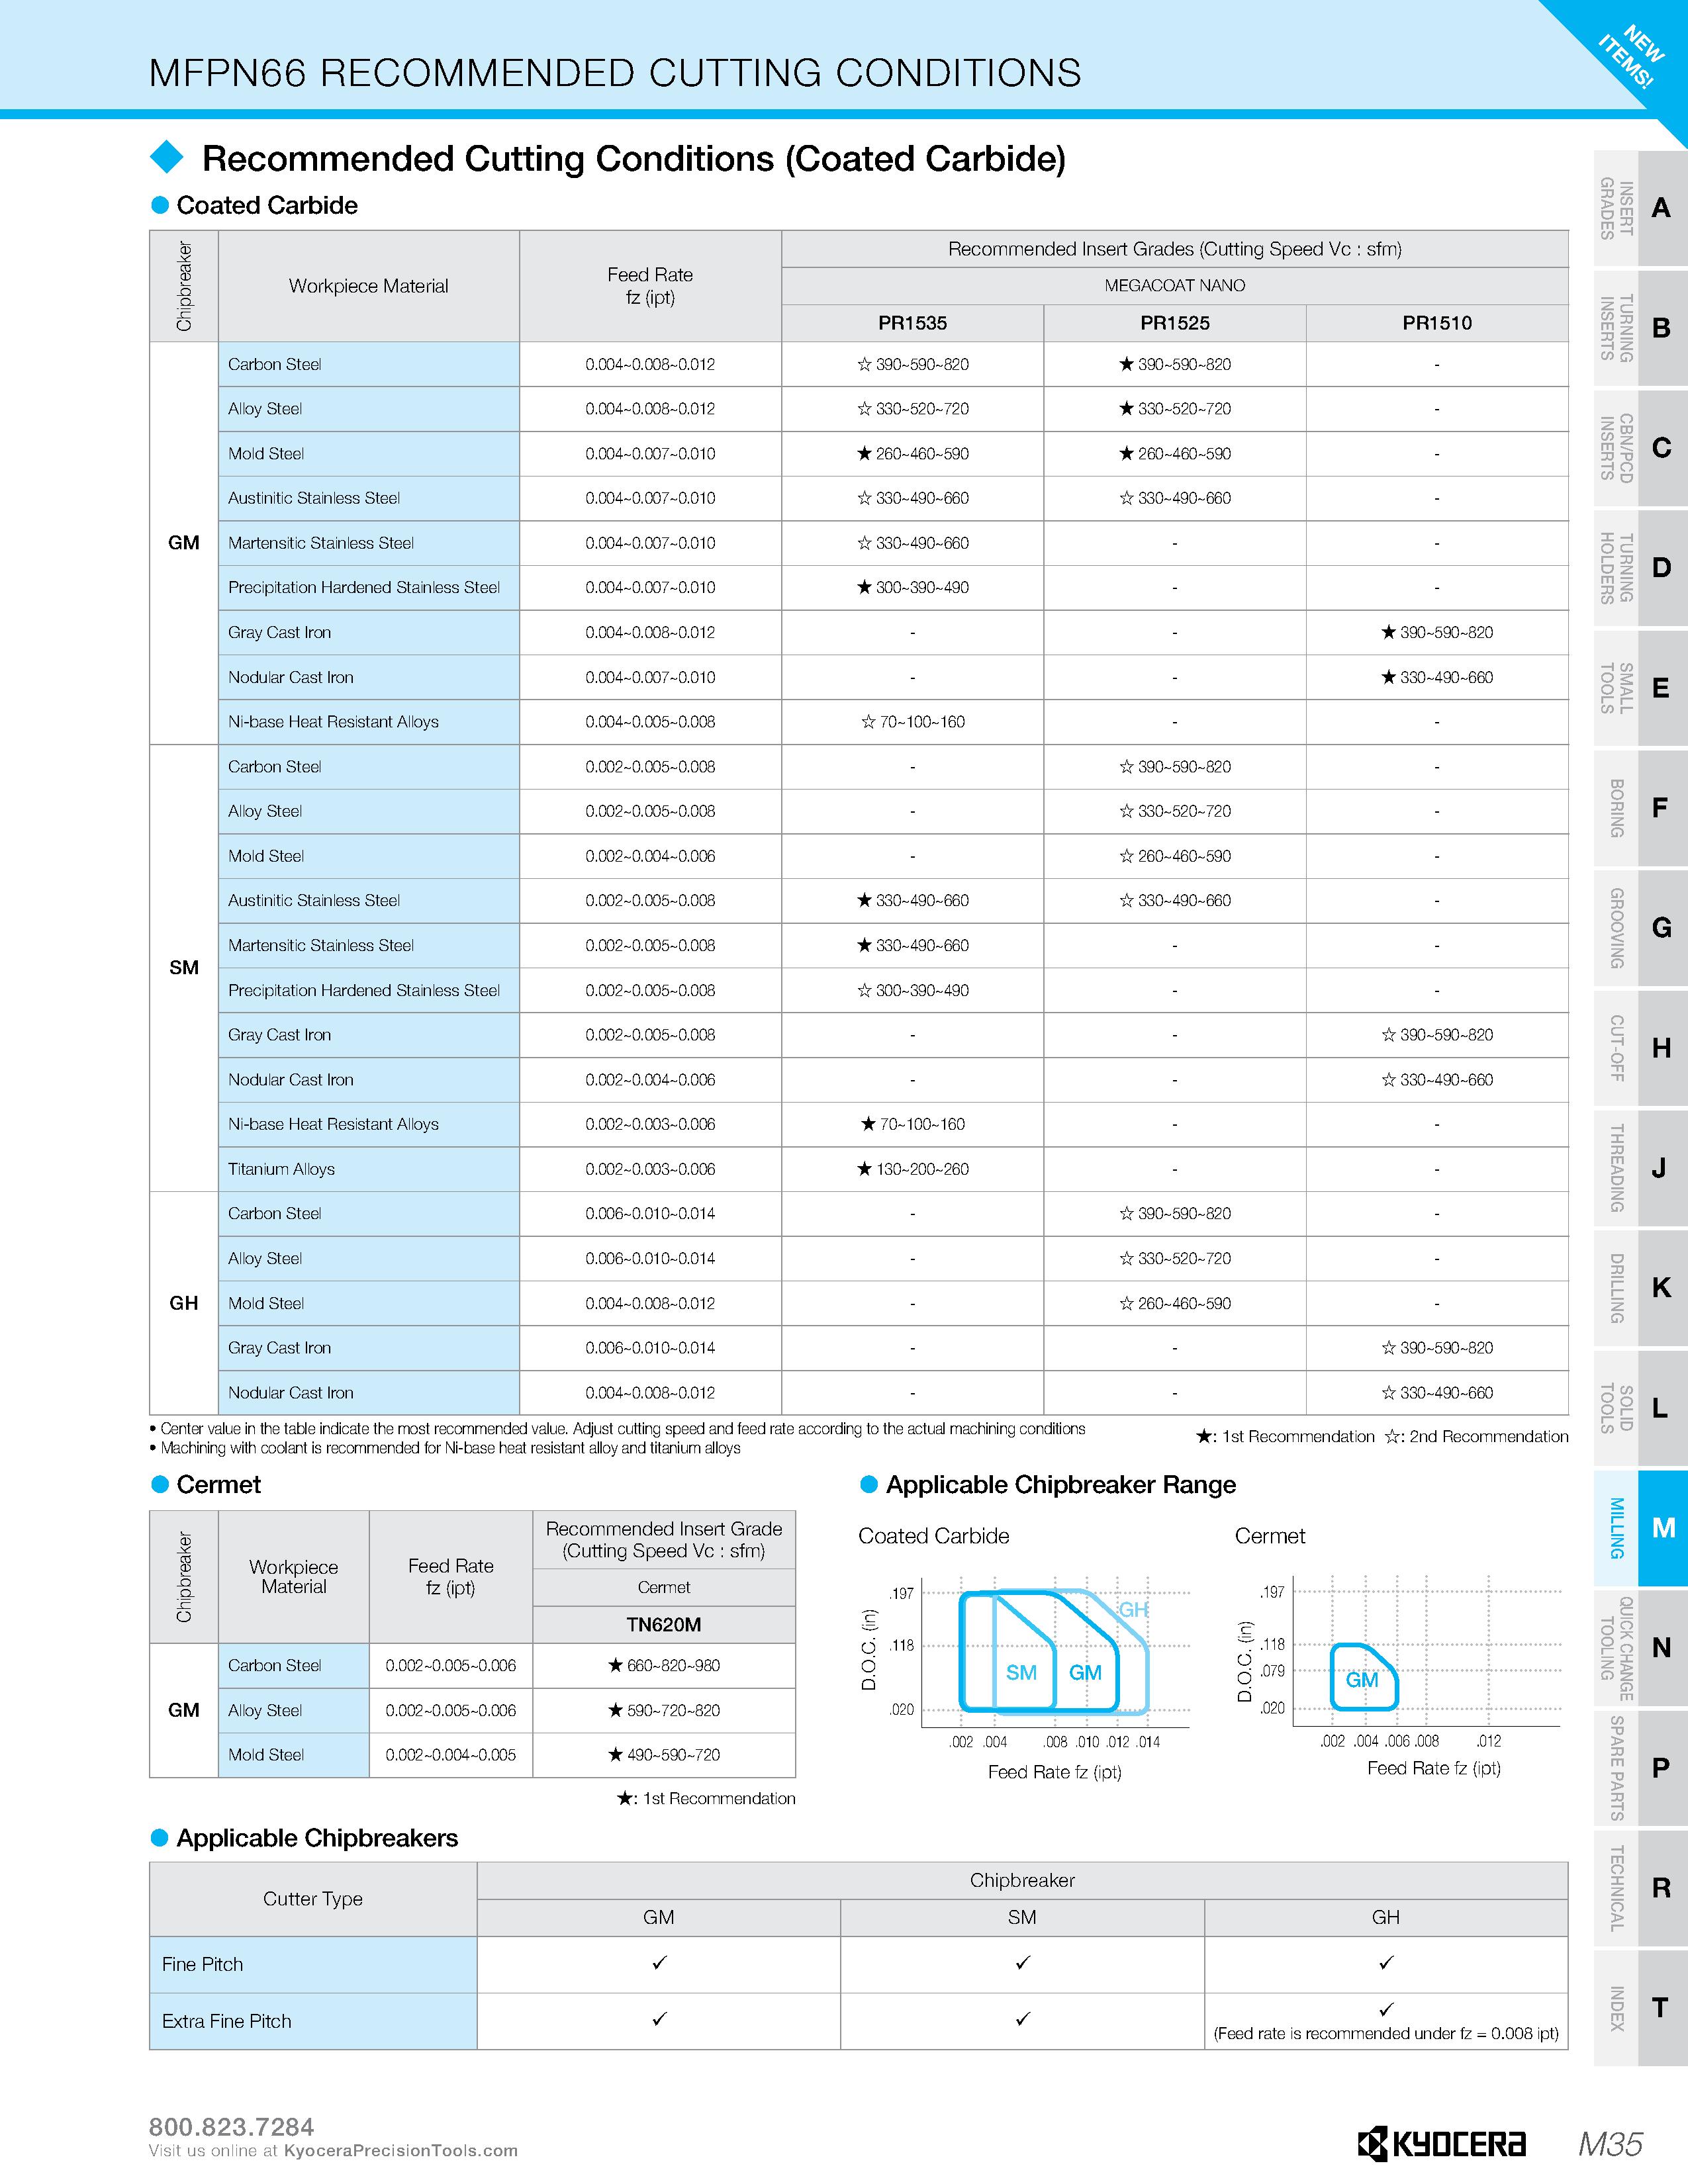Open the Quick Change Tooling tab N
1688x2184 pixels.
(1640, 1648)
